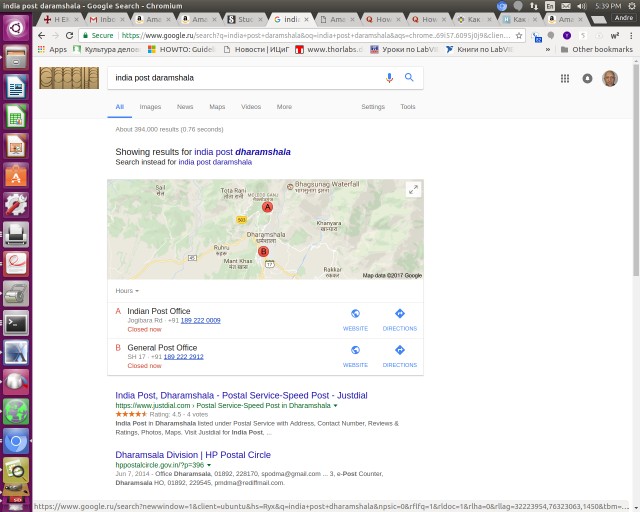Click the blue search magnifier icon
Screen dimensions: 640x512
(409, 77)
